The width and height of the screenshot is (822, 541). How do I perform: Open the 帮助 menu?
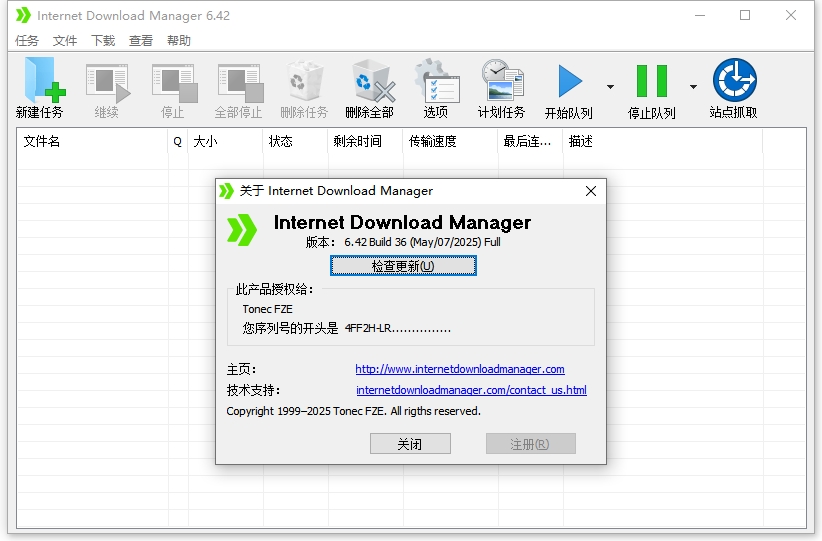[x=179, y=41]
